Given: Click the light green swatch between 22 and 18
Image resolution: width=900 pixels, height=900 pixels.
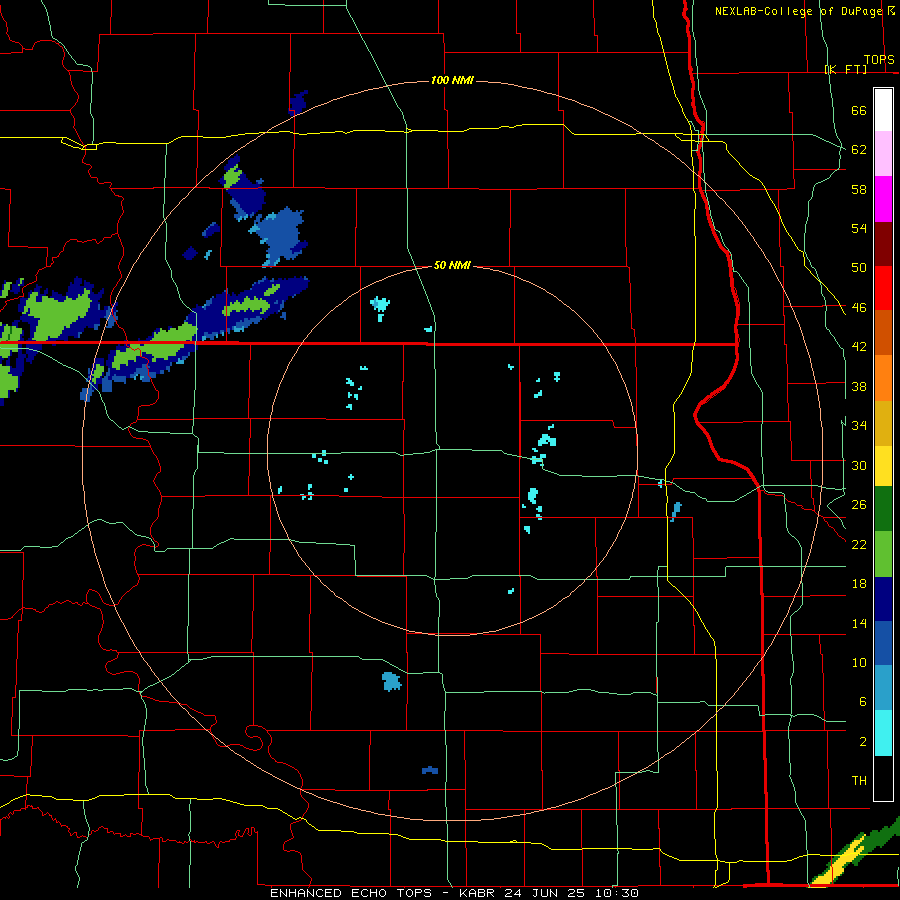Looking at the screenshot, I should point(883,554).
